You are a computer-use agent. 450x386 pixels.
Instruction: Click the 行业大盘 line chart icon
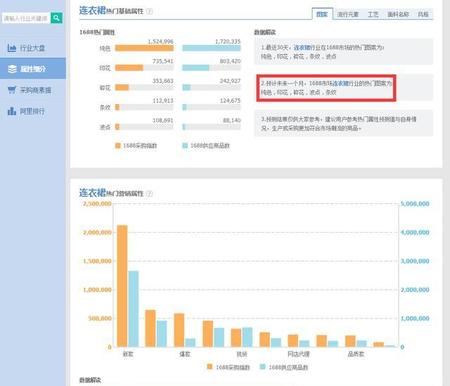click(x=12, y=48)
